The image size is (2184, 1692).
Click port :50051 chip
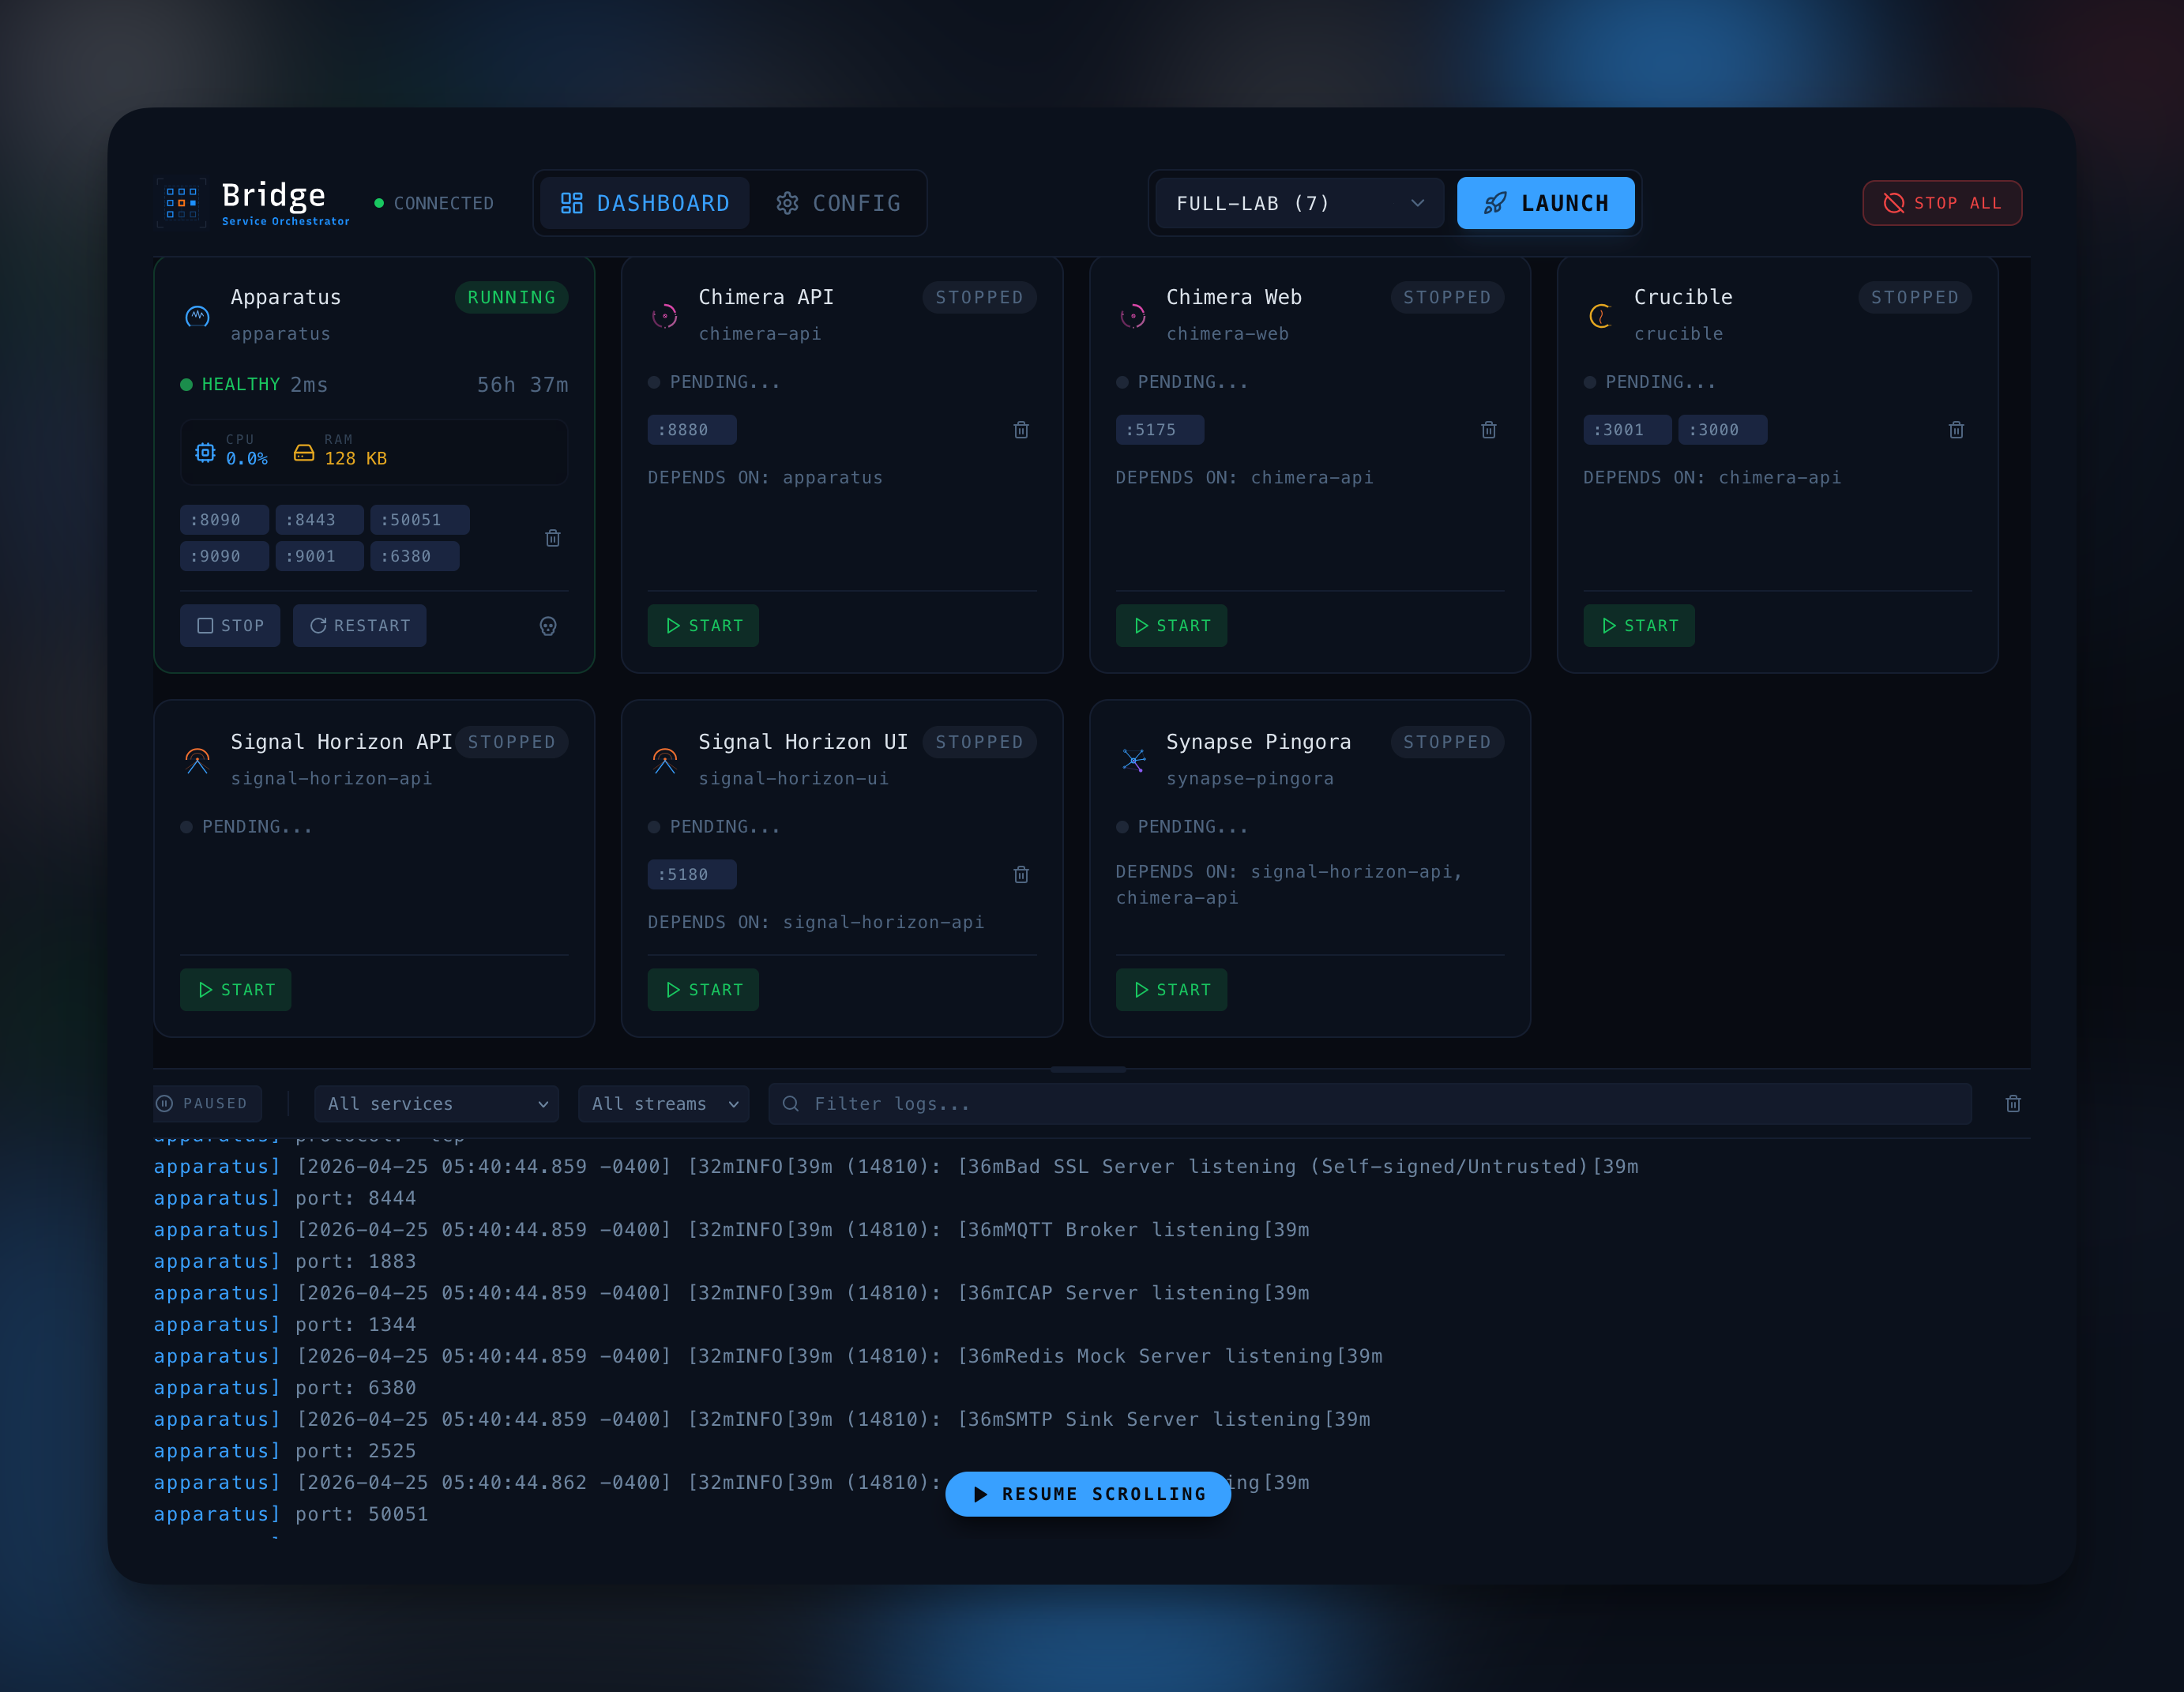(x=419, y=520)
